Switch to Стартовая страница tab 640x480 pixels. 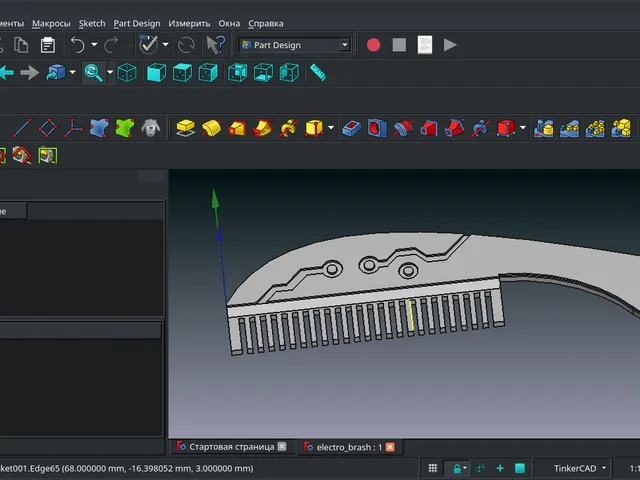click(x=231, y=447)
